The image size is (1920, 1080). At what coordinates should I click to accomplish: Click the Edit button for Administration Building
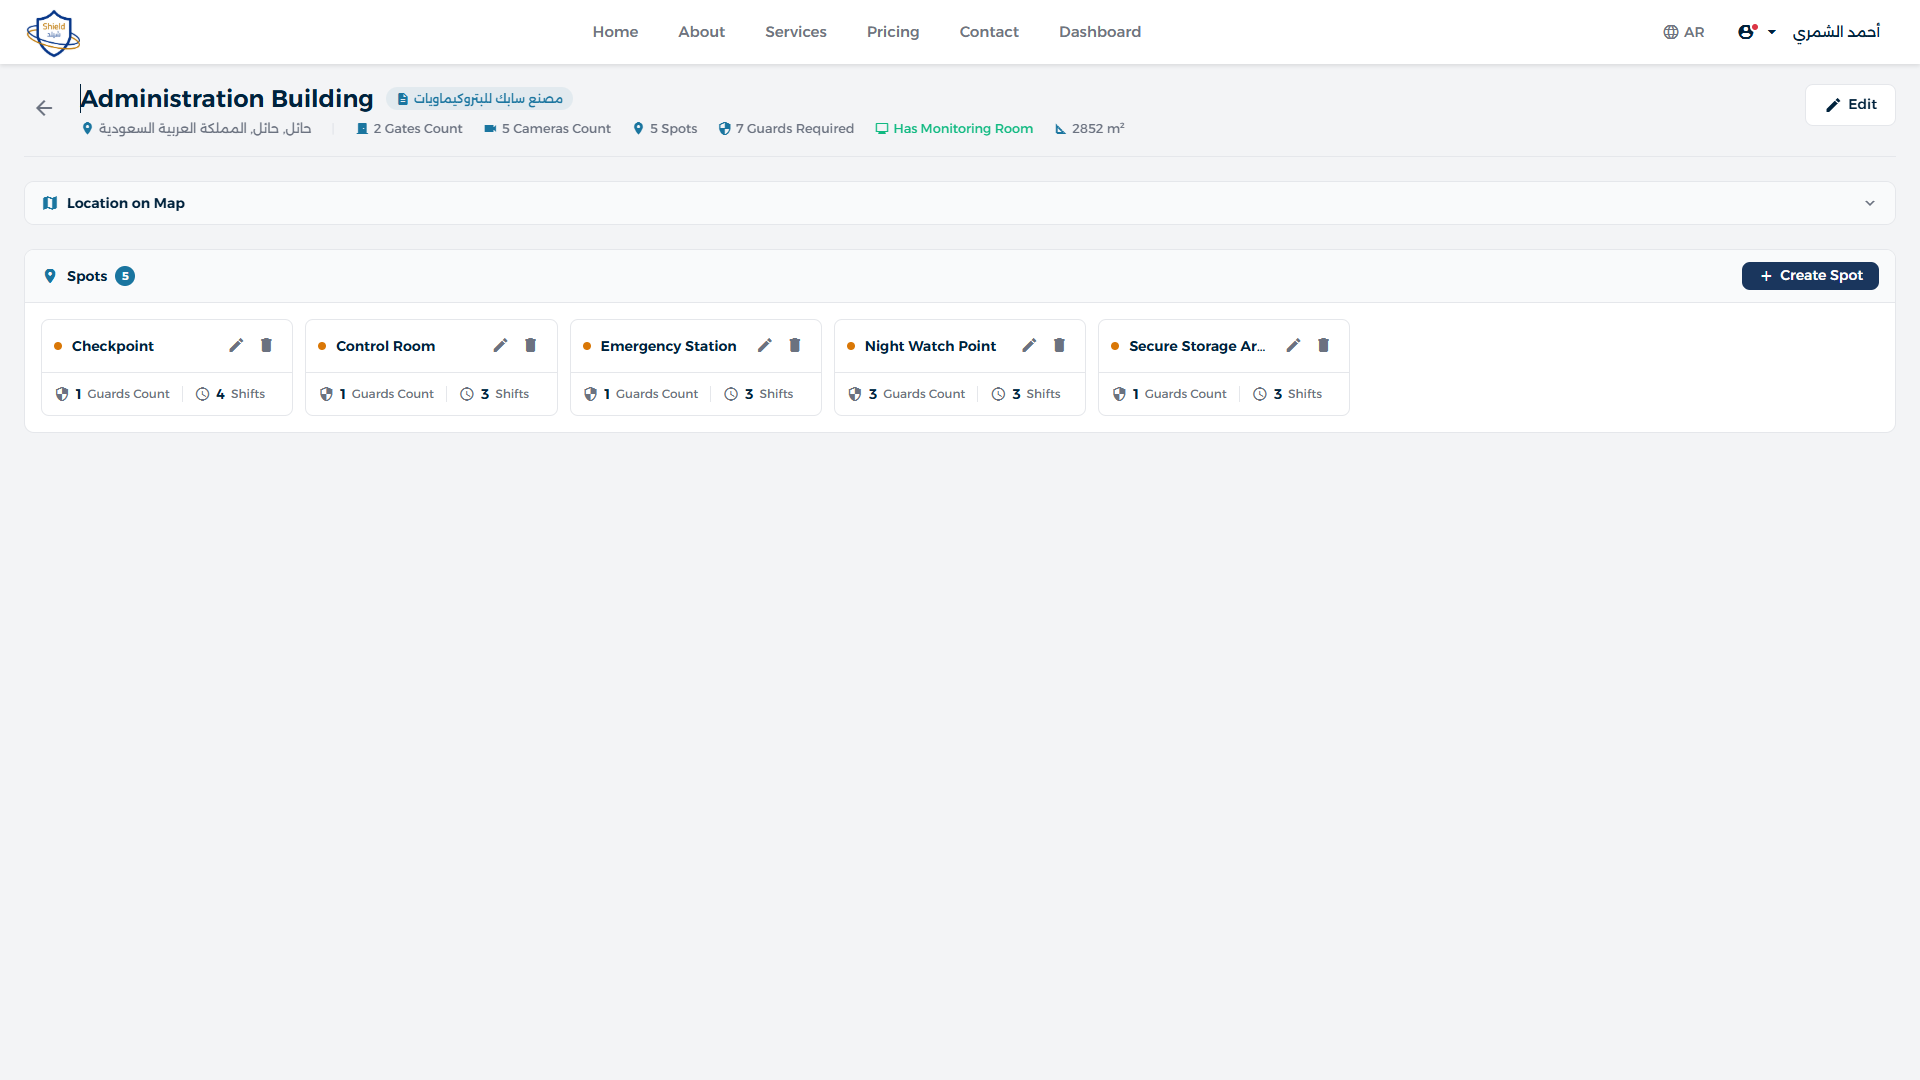tap(1849, 104)
